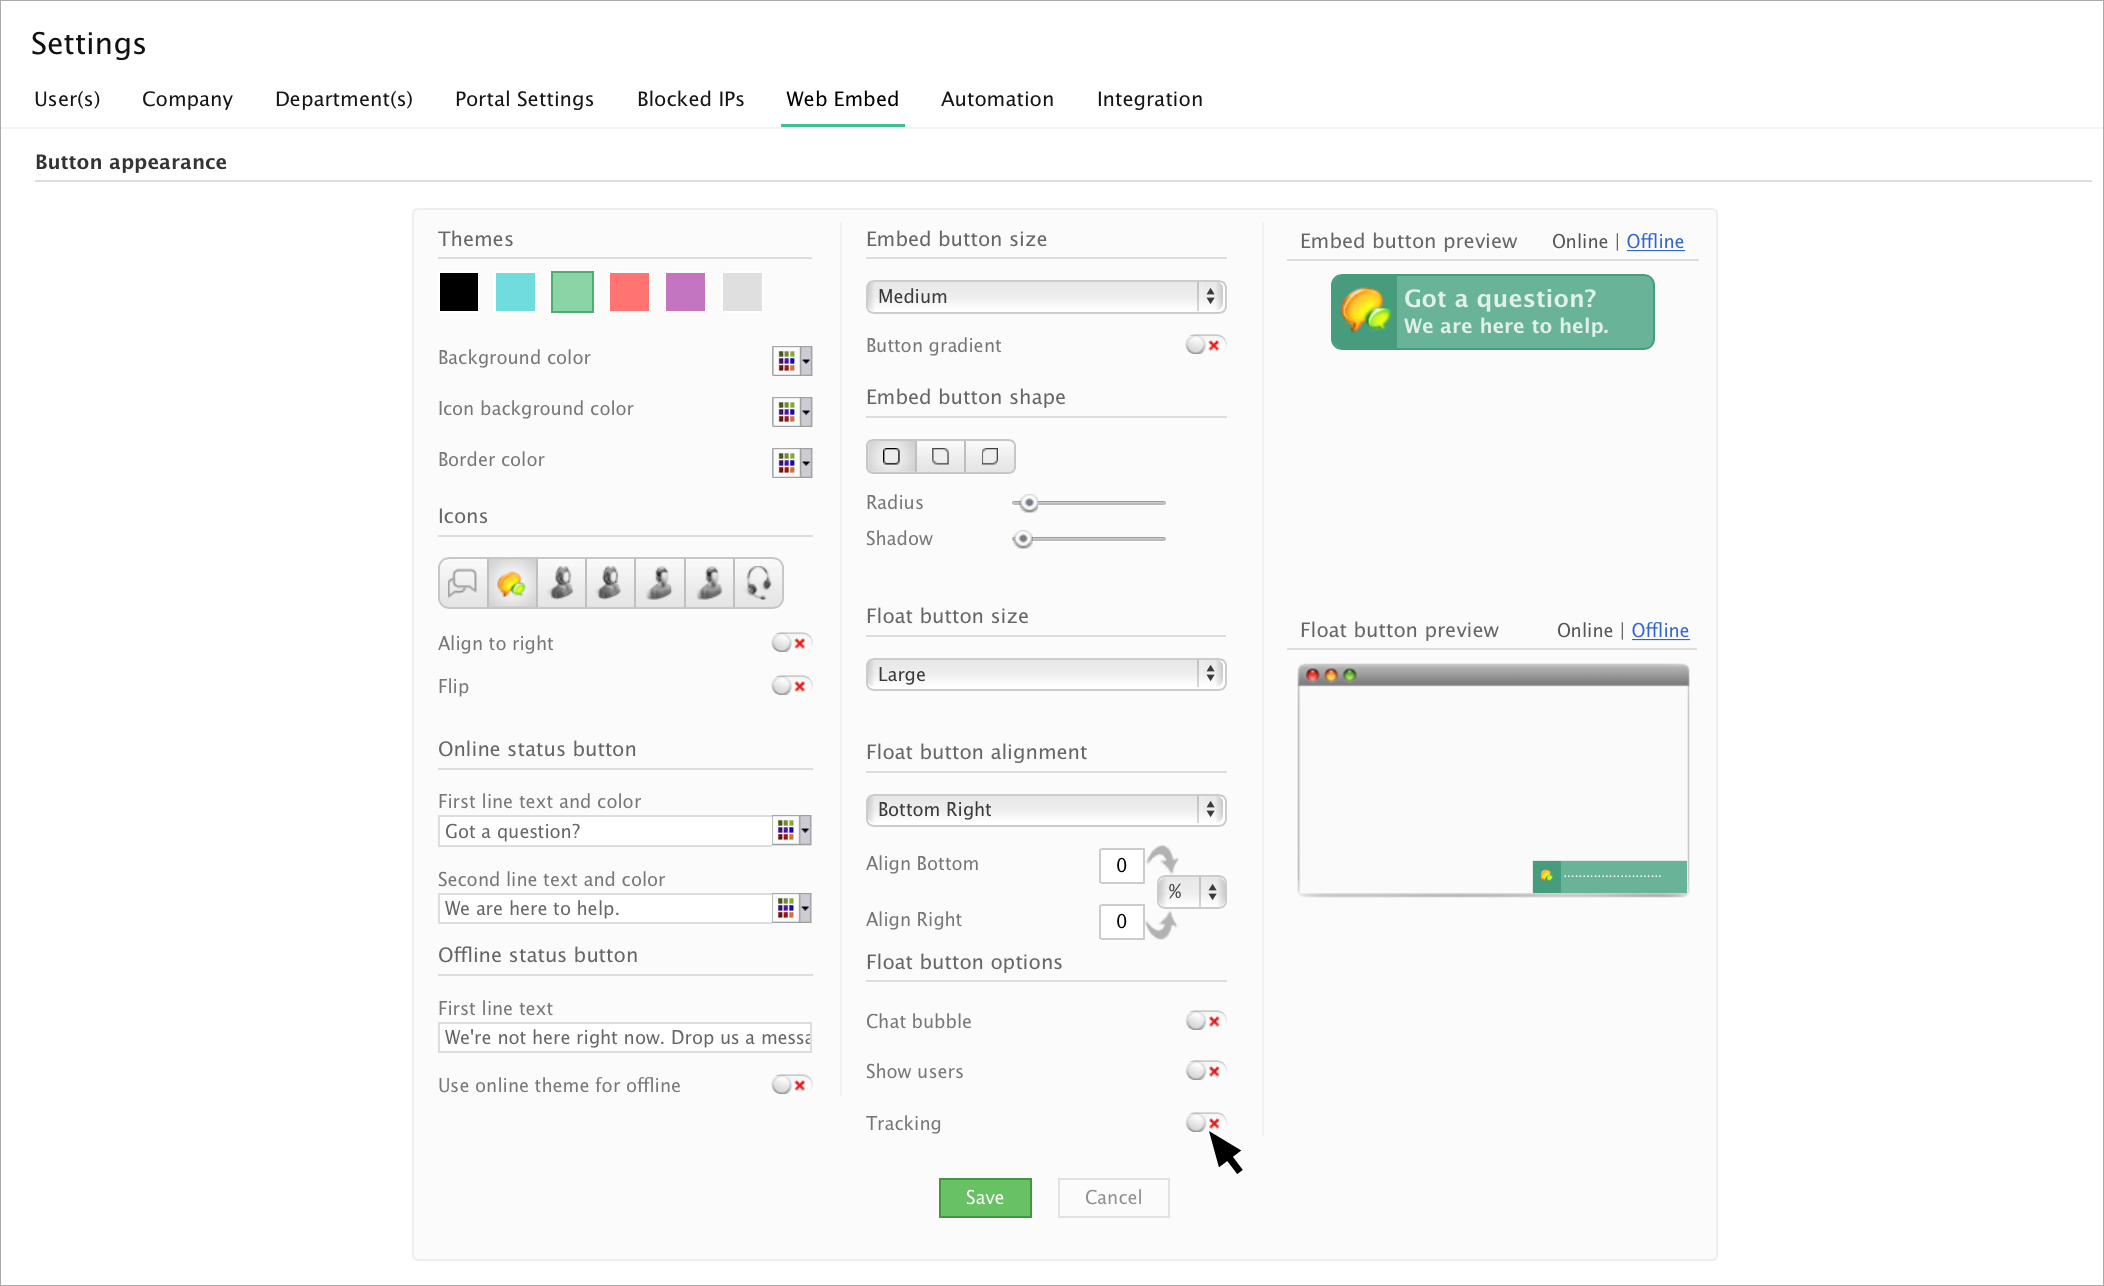
Task: Switch to the Portal Settings tab
Action: coord(524,99)
